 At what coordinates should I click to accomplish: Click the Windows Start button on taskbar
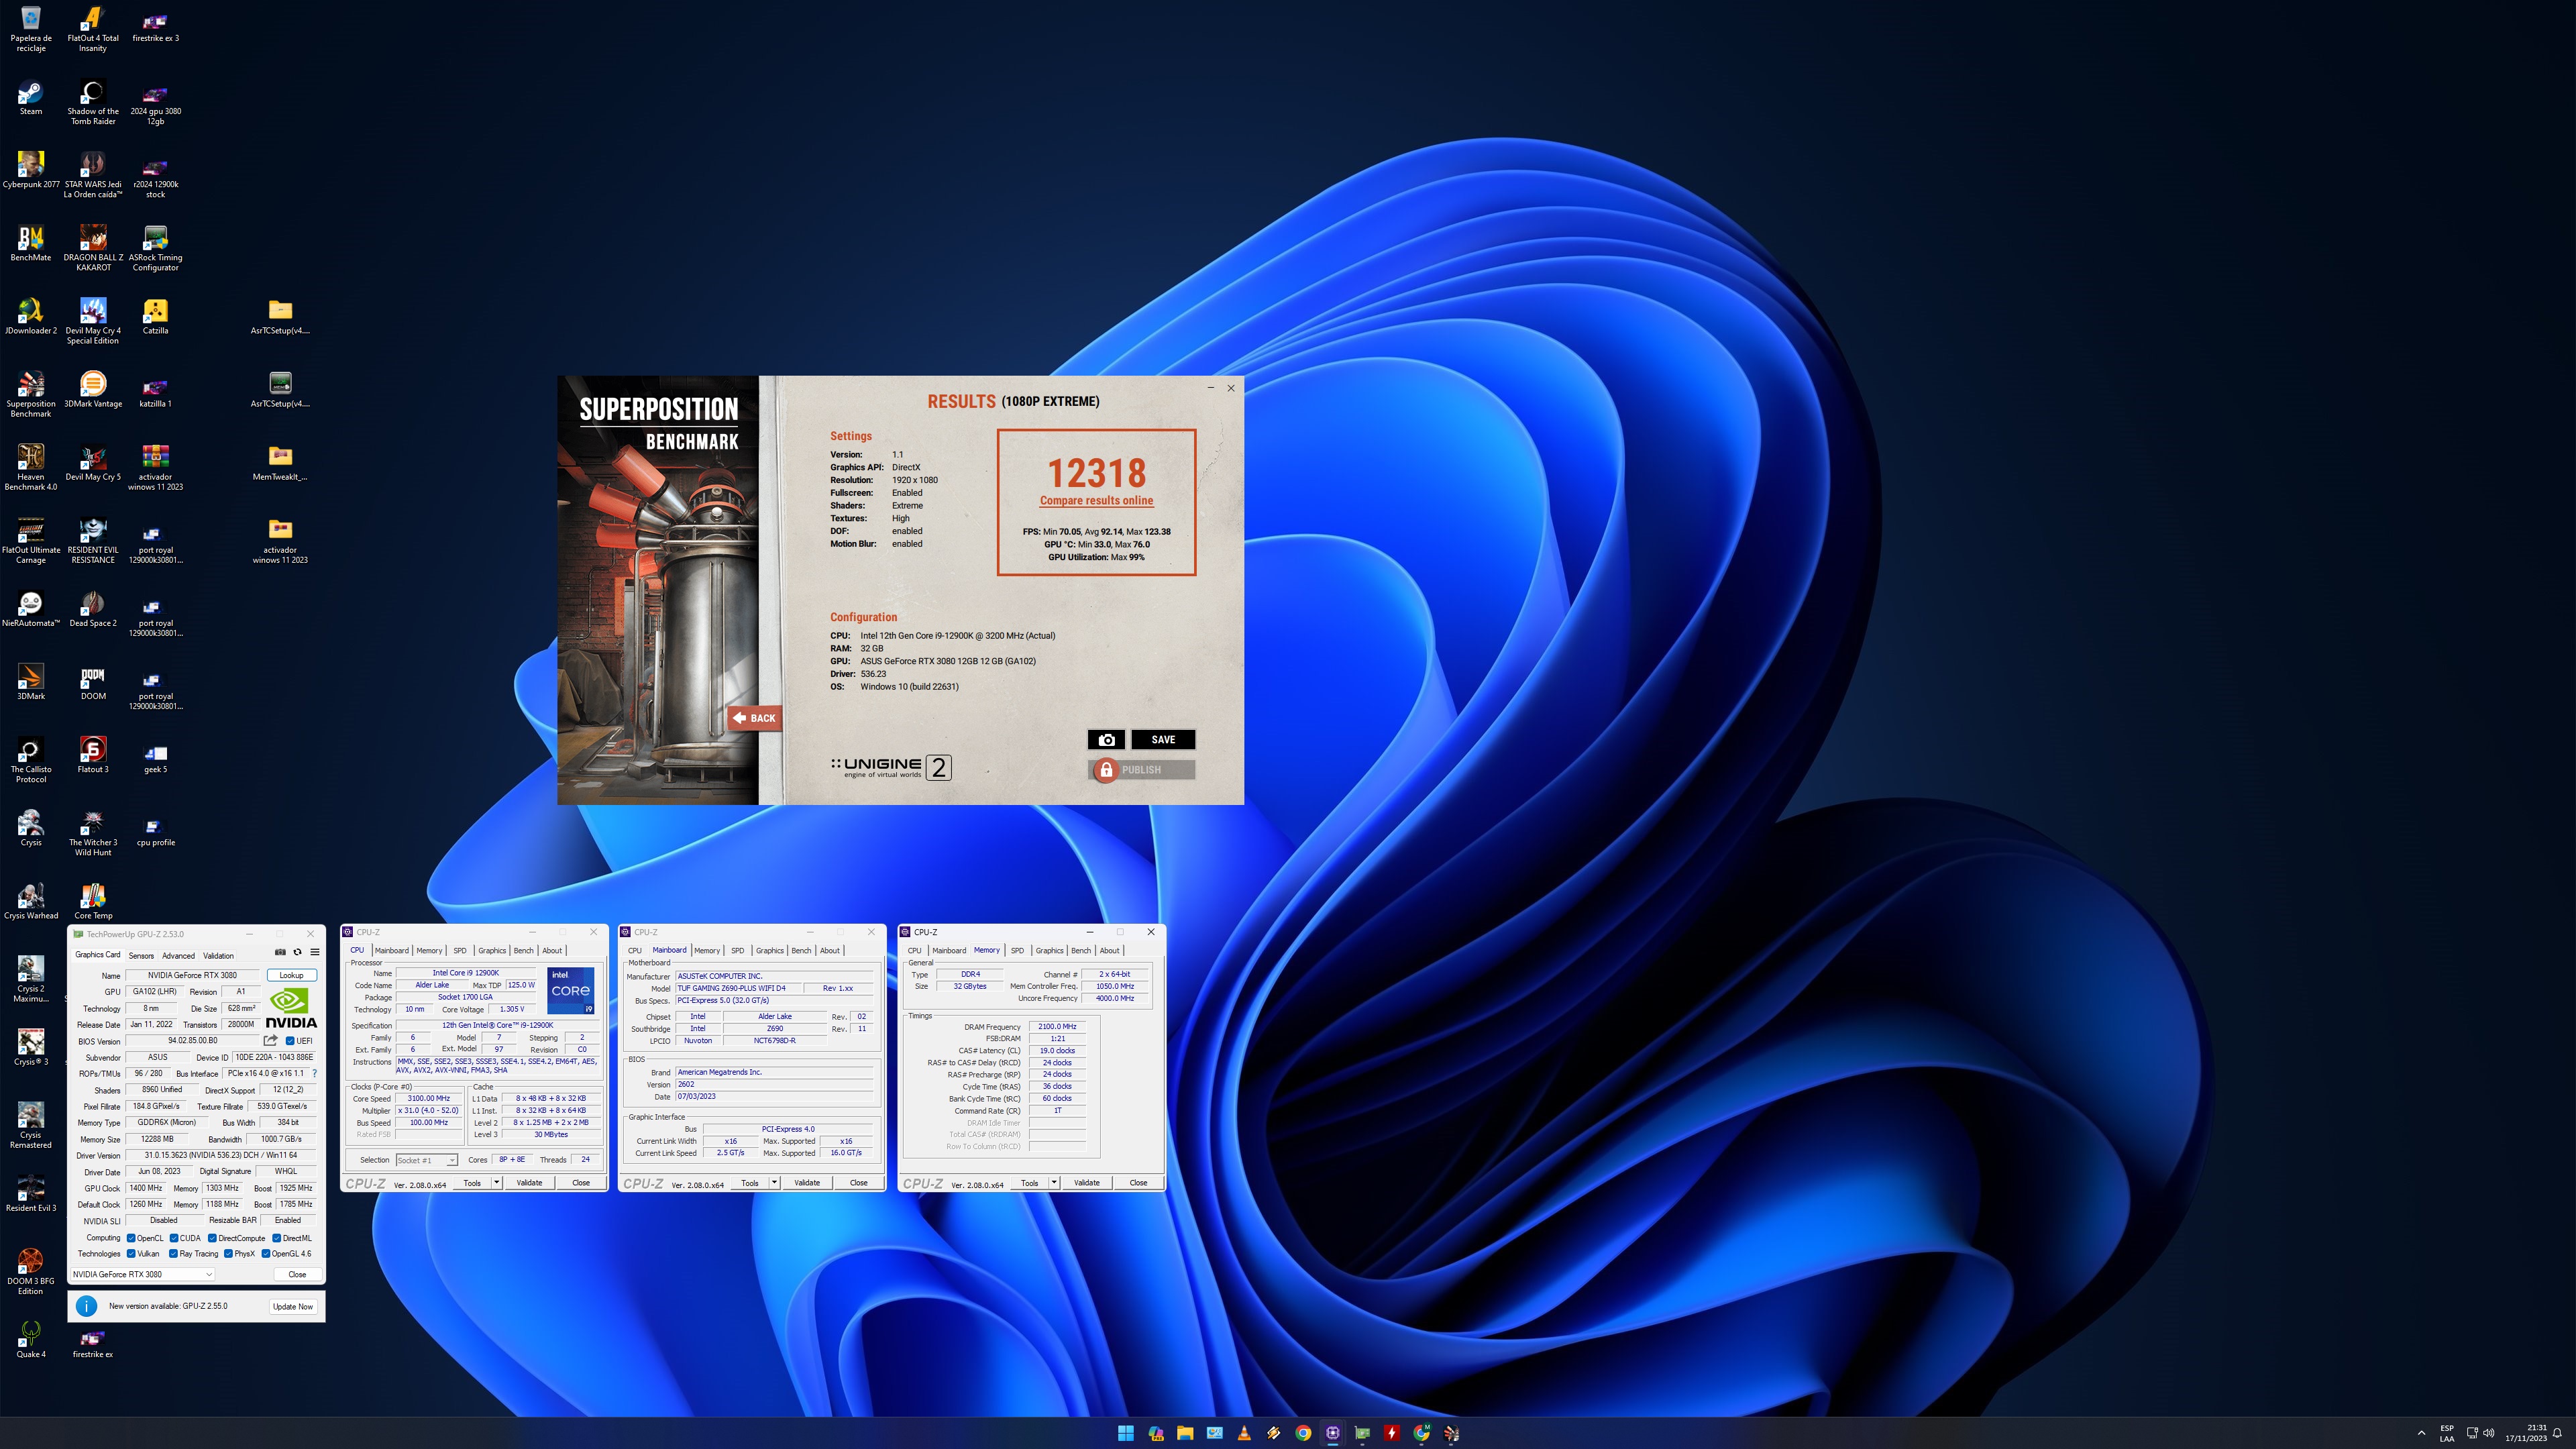point(1126,1433)
